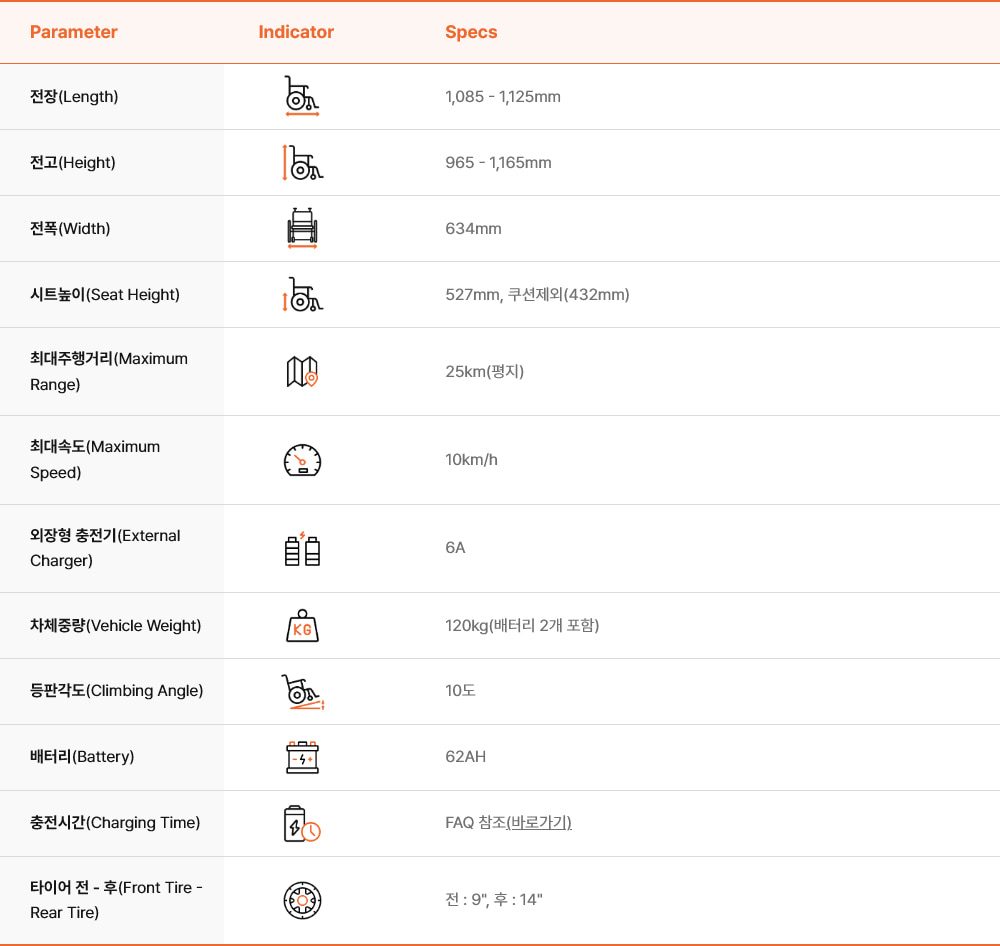Select the Front Tire - Rear Tire label
The image size is (1000, 946).
pyautogui.click(x=116, y=899)
